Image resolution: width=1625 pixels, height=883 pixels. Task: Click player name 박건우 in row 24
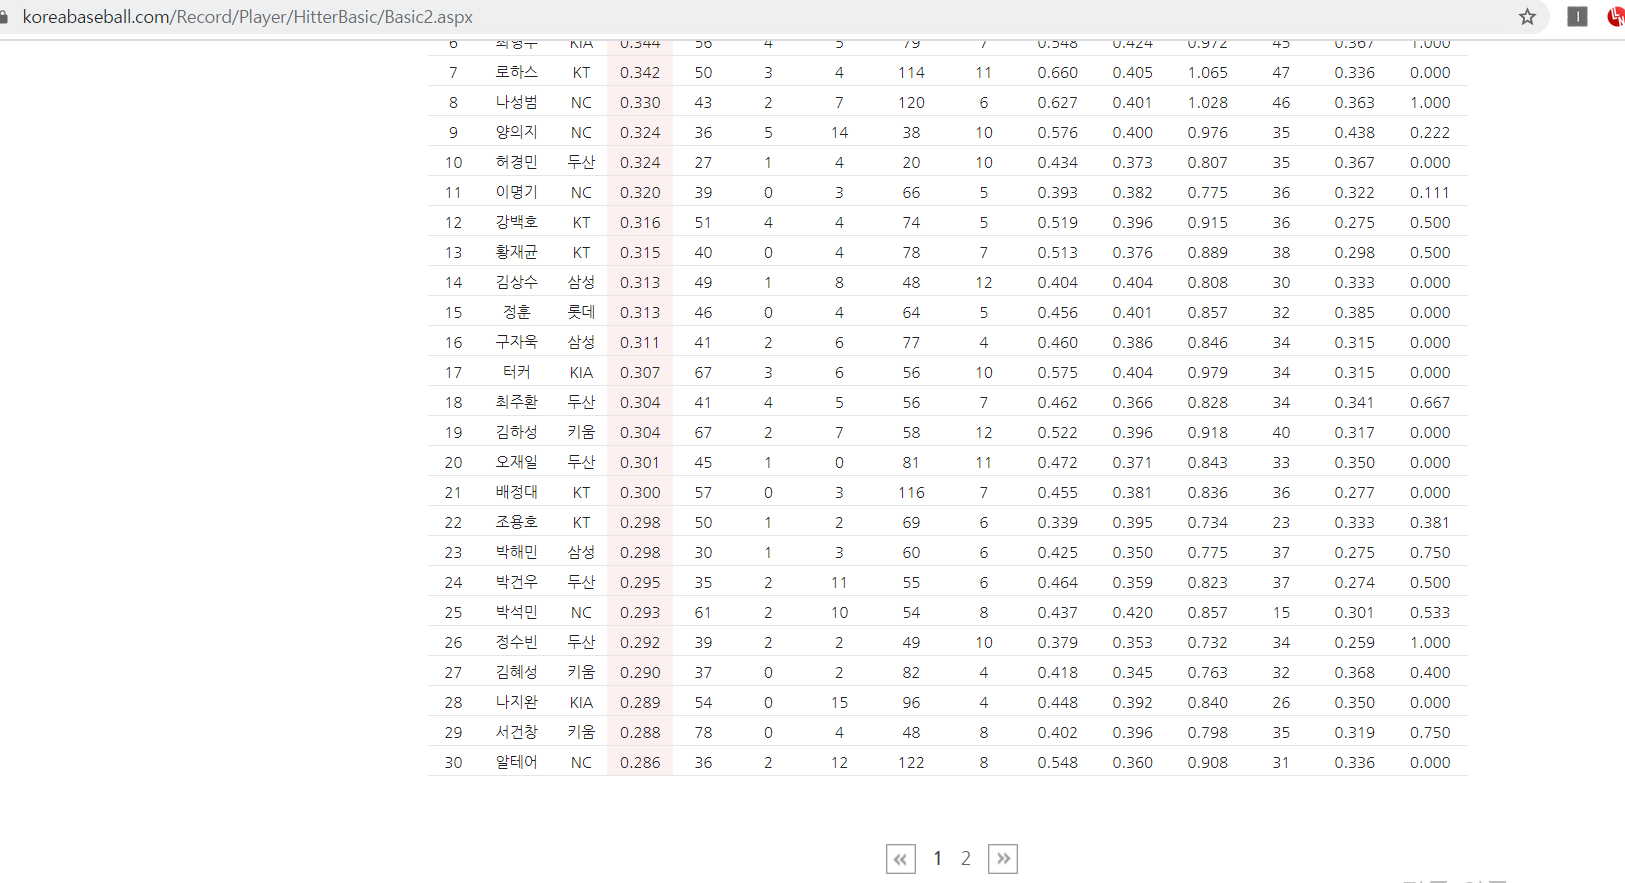(517, 582)
